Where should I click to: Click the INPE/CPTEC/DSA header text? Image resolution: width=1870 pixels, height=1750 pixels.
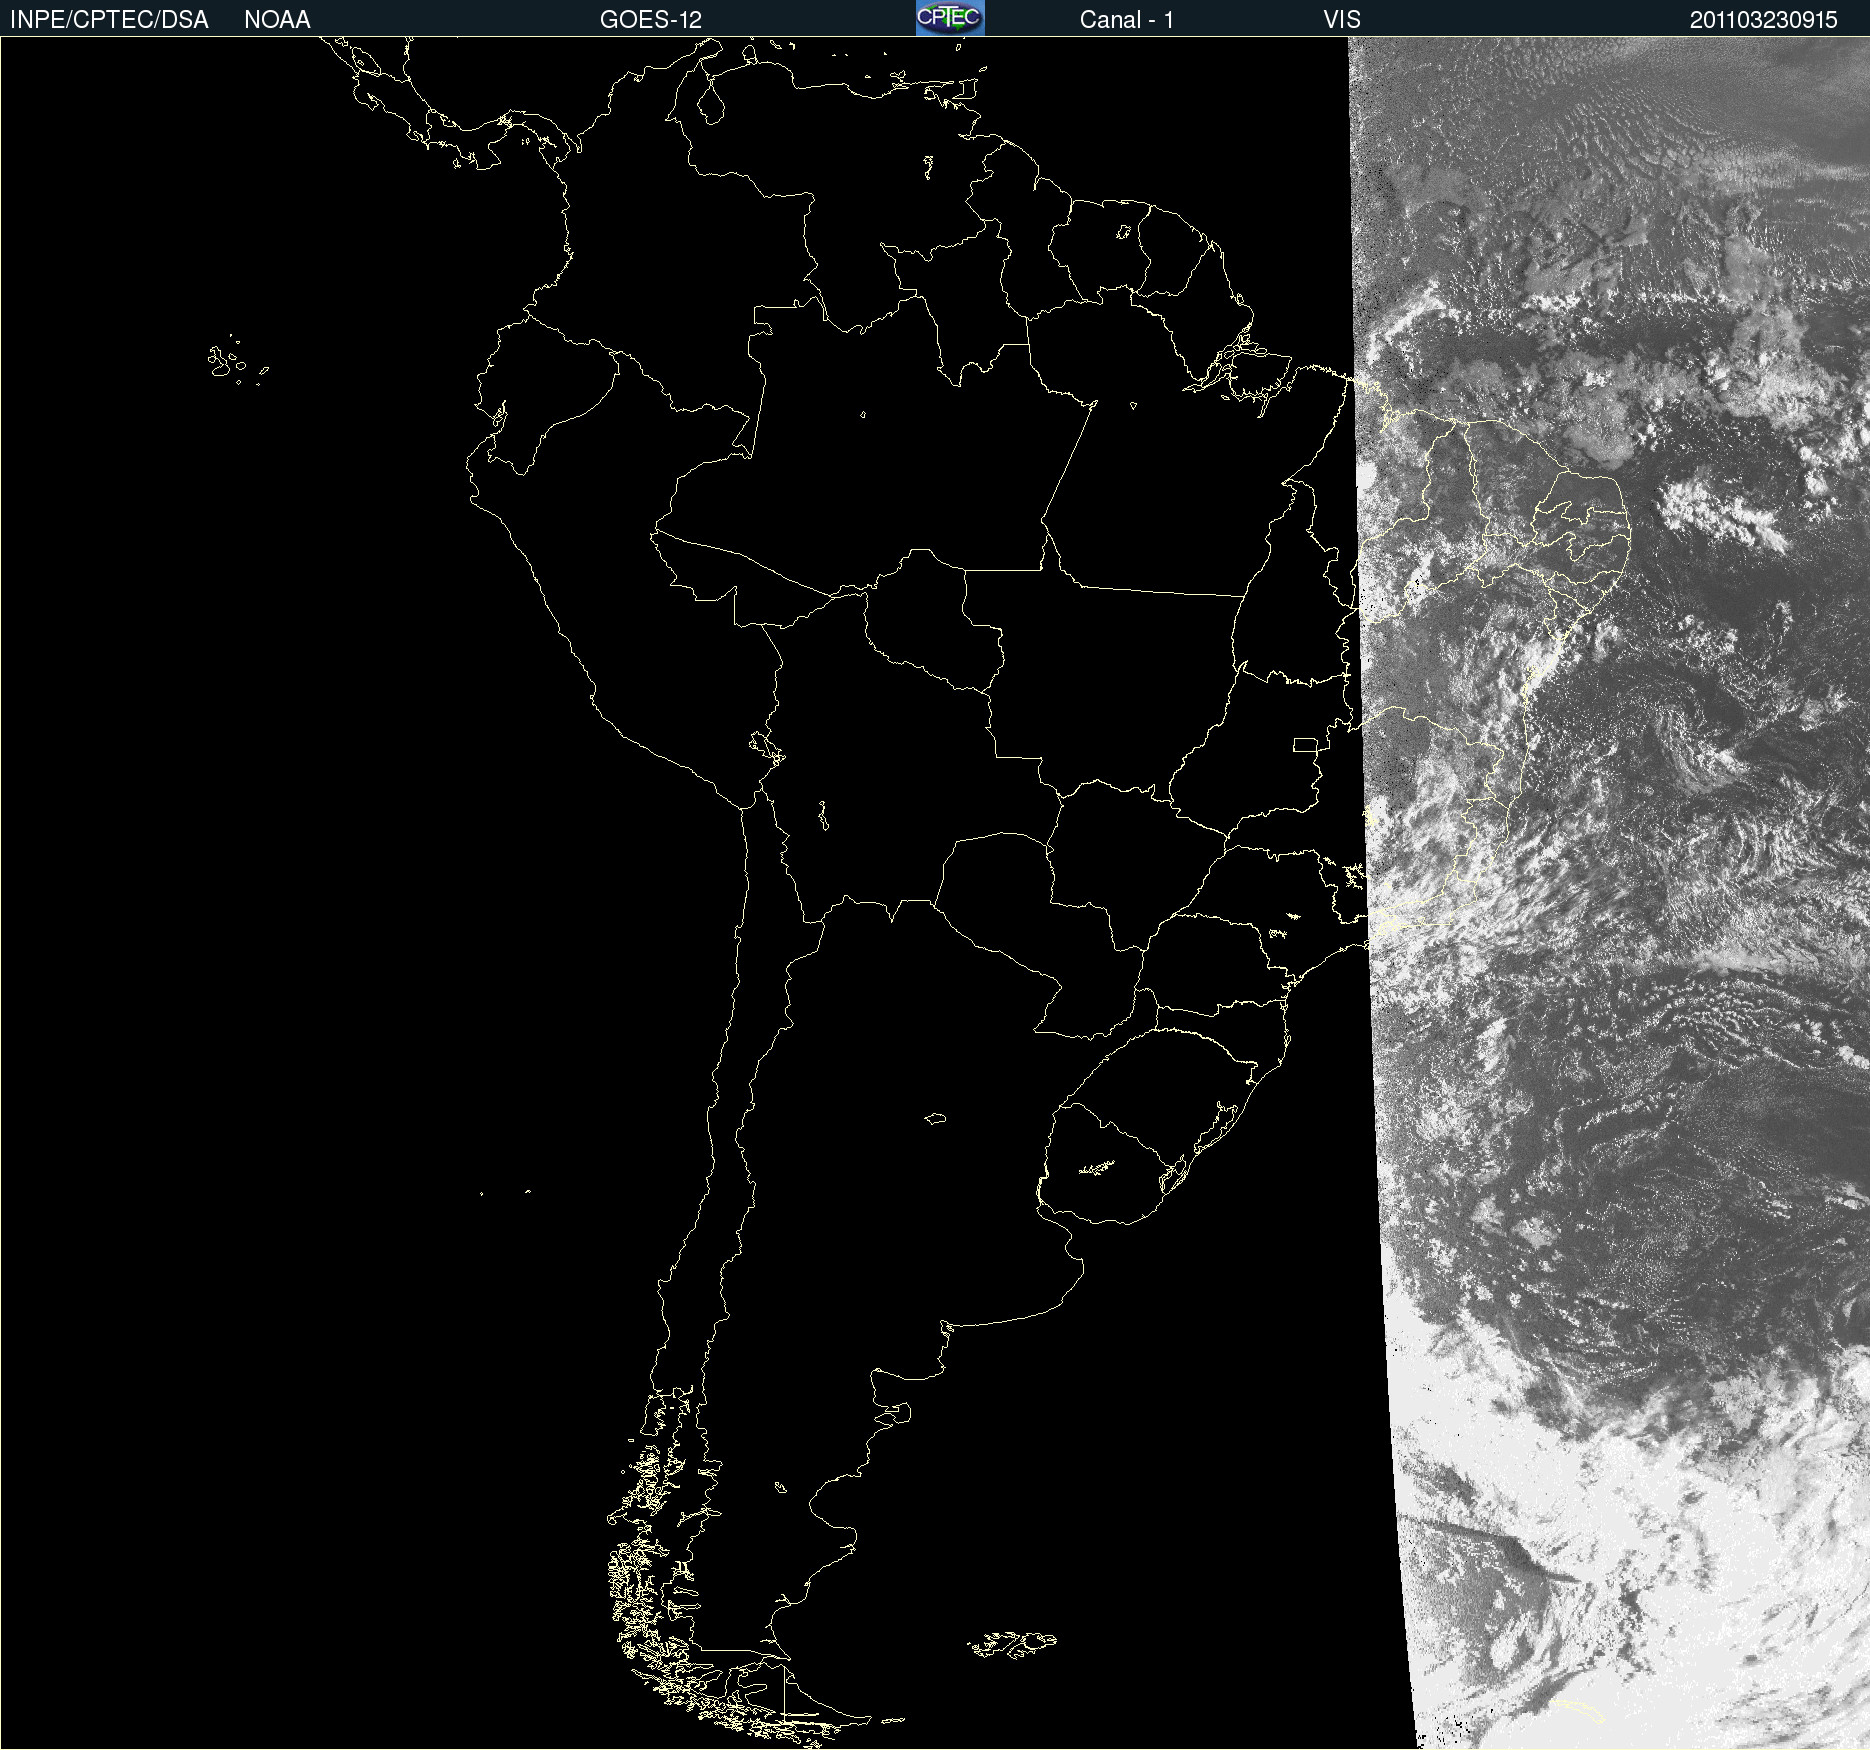(109, 20)
